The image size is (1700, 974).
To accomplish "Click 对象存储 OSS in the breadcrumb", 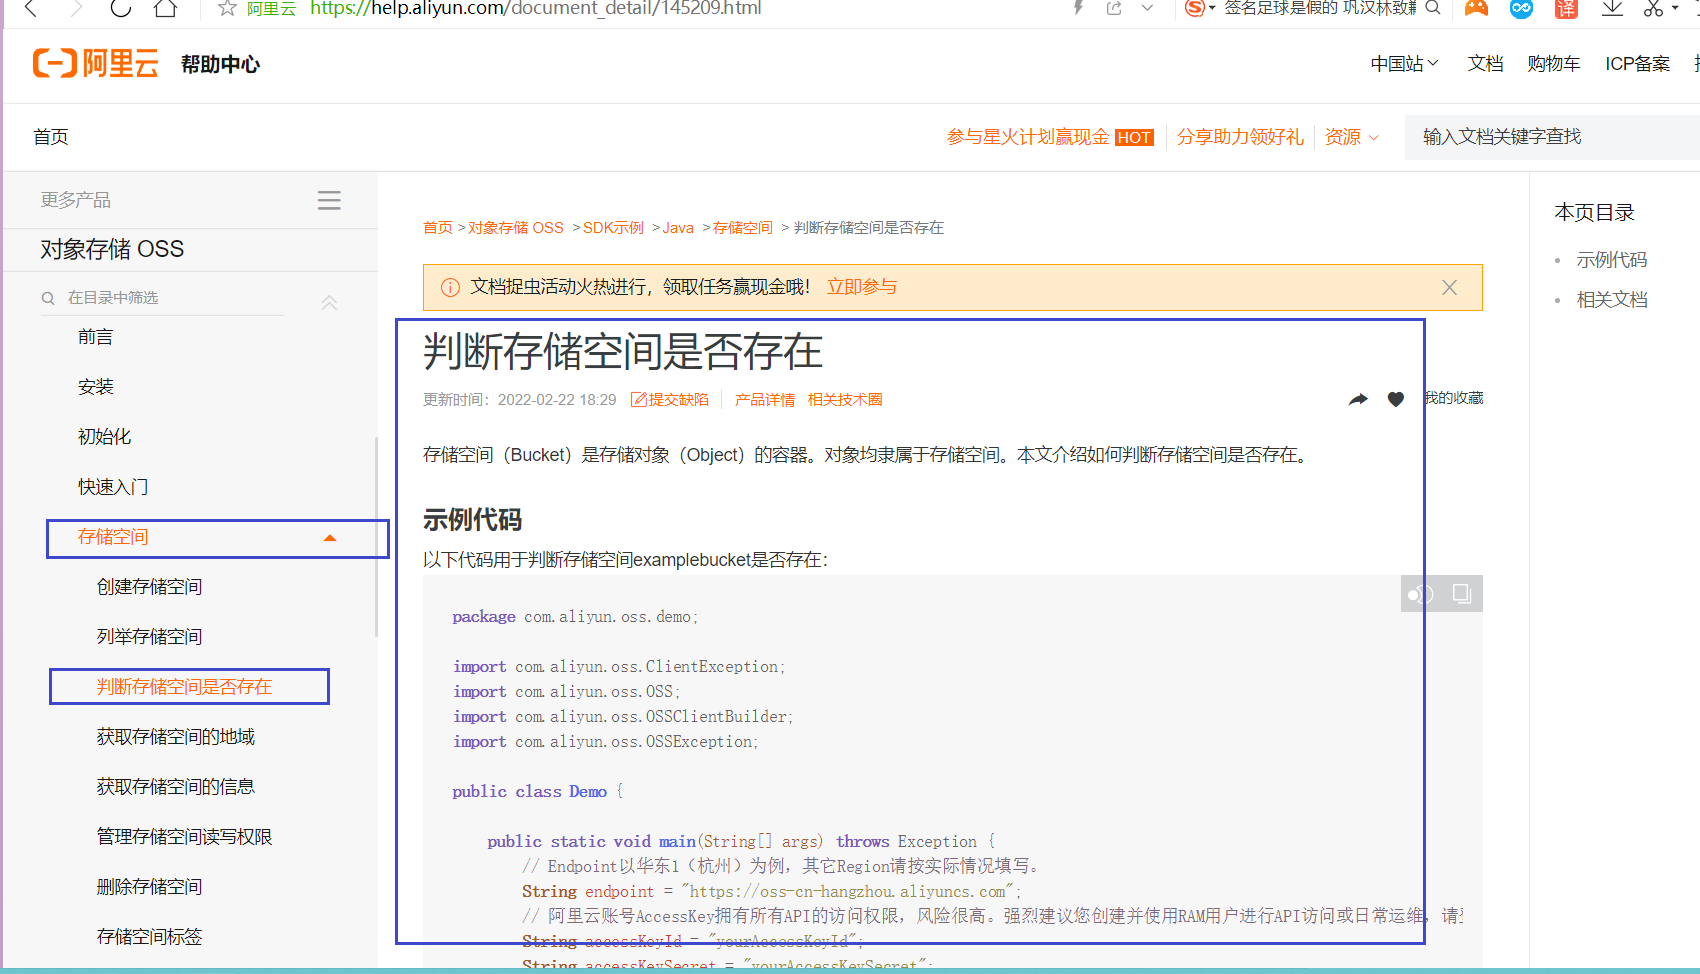I will 516,228.
